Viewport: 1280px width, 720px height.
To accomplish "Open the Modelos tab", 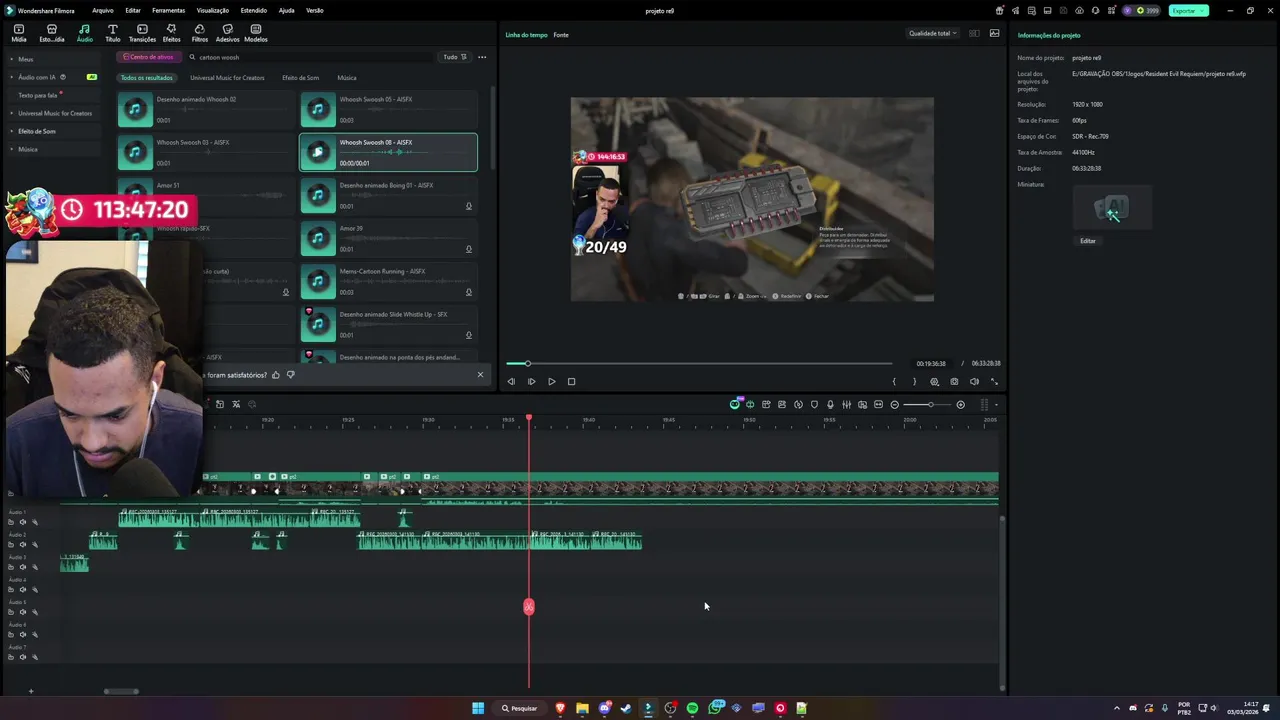I will 256,33.
